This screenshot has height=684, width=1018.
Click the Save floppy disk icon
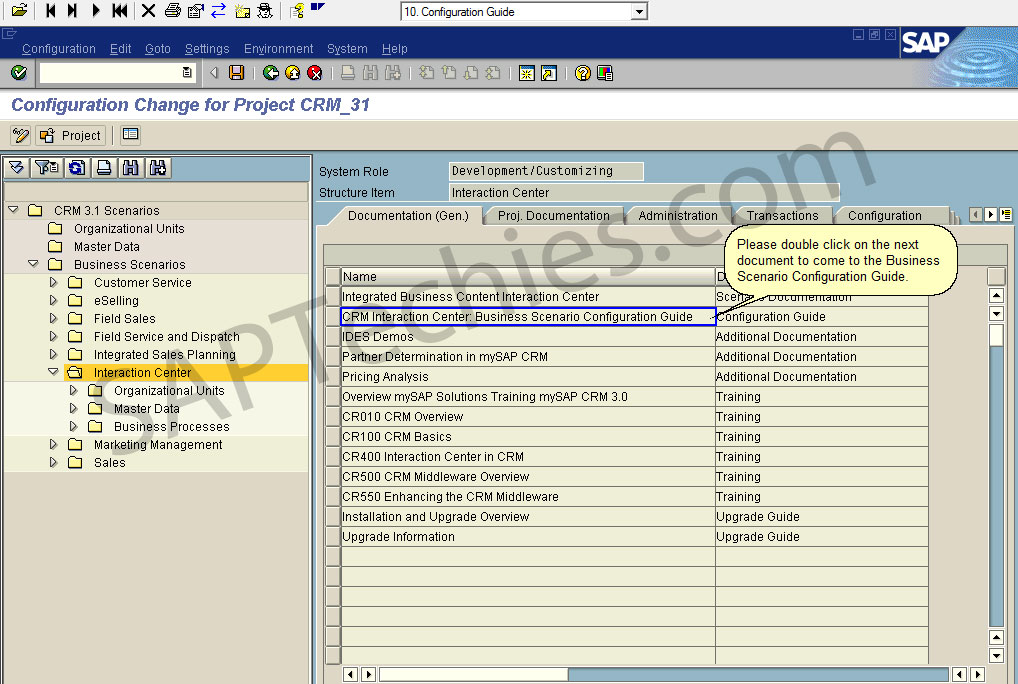tap(237, 73)
